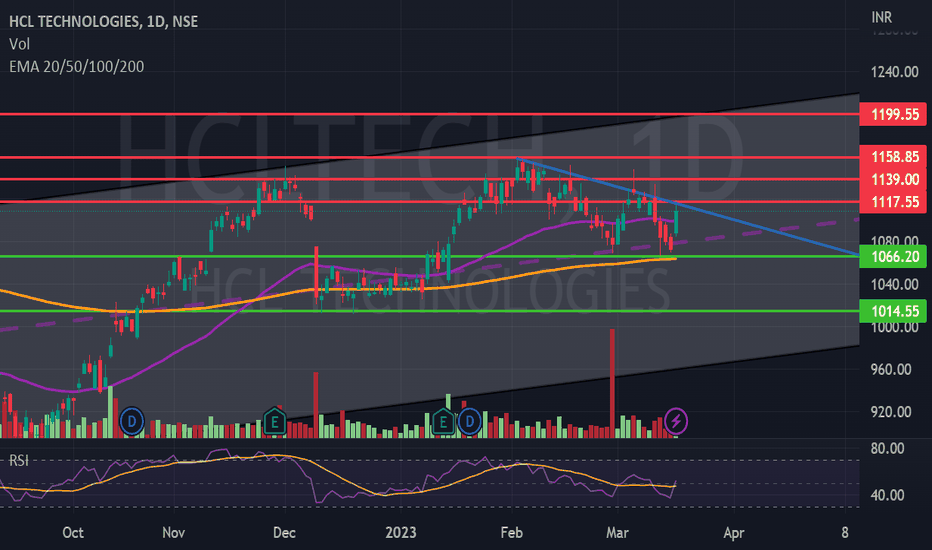Select the tallest red volume bar near March

[612, 384]
